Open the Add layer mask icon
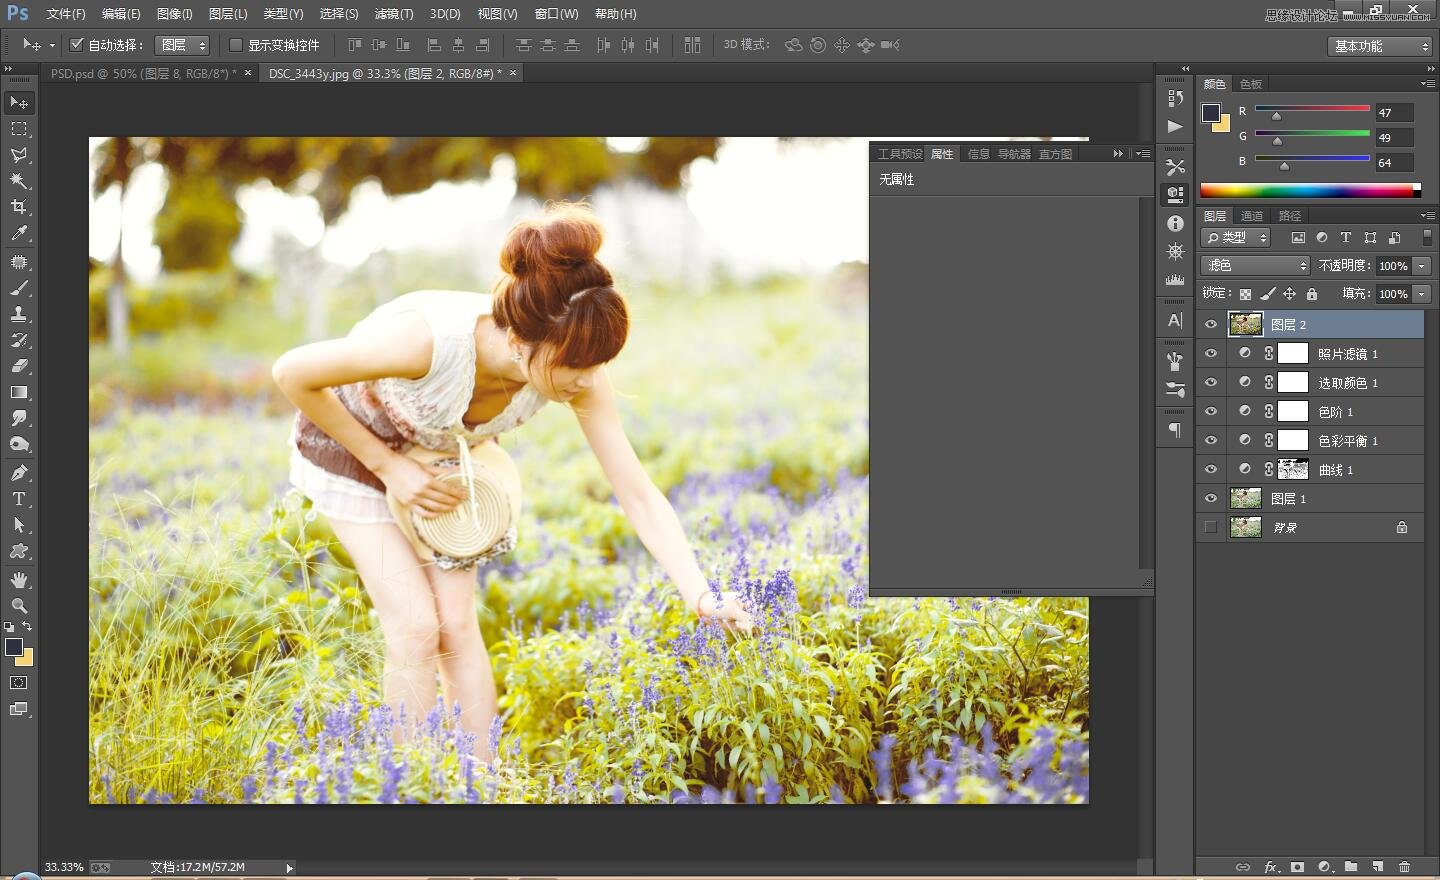The width and height of the screenshot is (1440, 880). click(1297, 867)
